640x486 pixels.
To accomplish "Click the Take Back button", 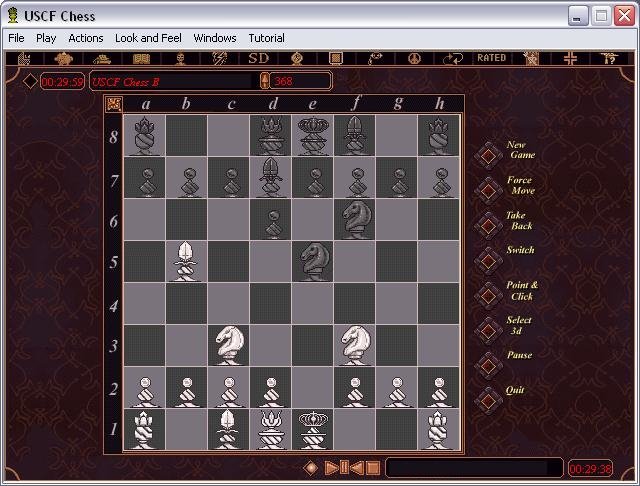I will point(488,222).
